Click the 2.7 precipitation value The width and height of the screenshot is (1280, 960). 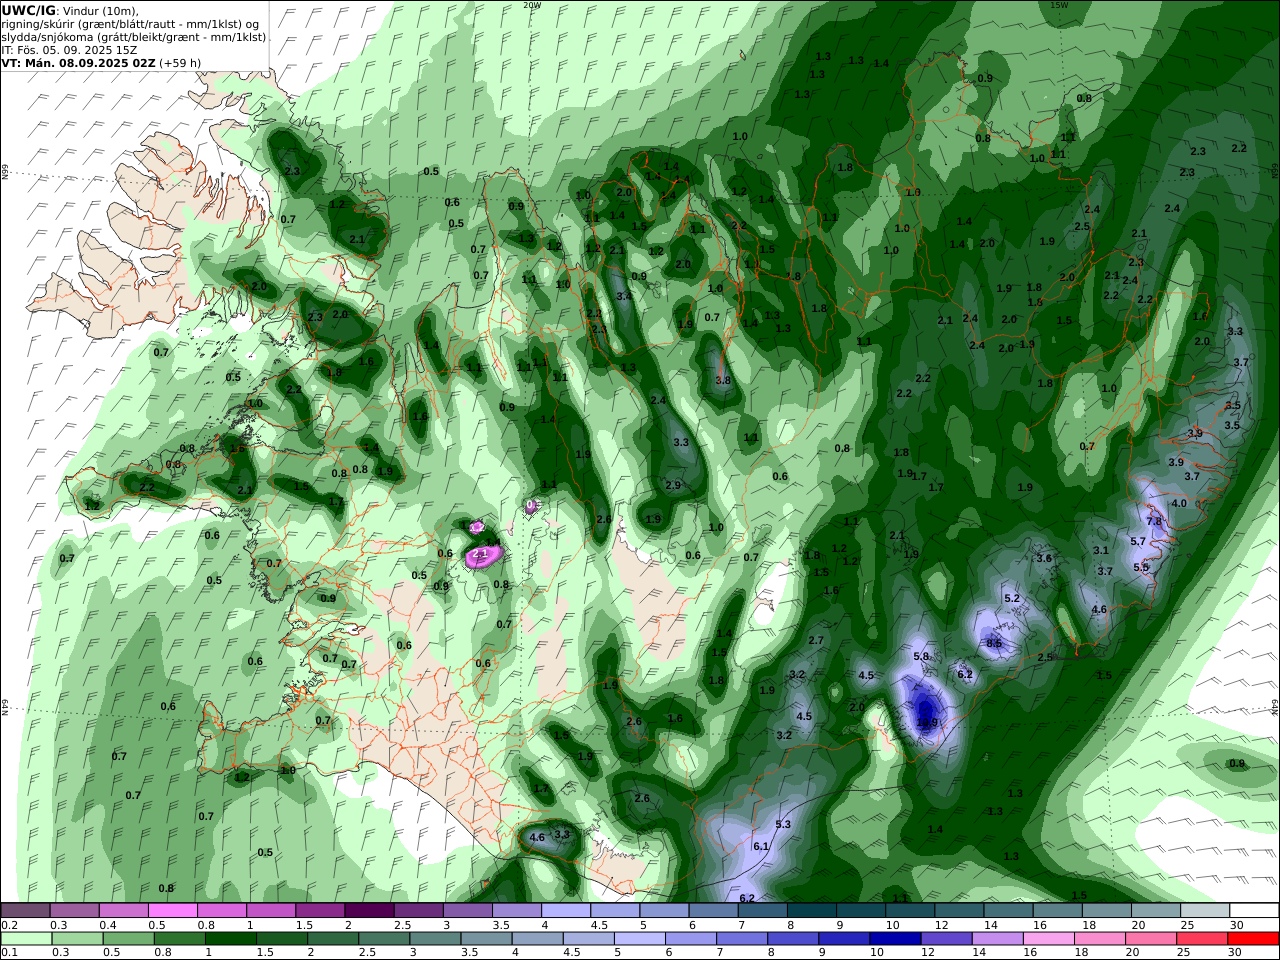click(x=816, y=640)
